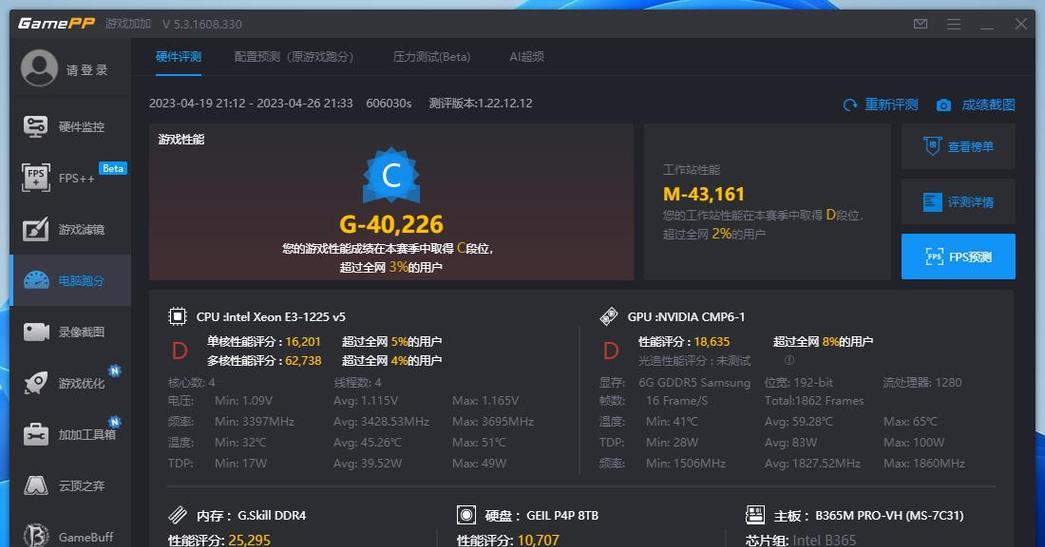1045x547 pixels.
Task: Click 重新评测 to rerun benchmark
Action: pos(880,105)
